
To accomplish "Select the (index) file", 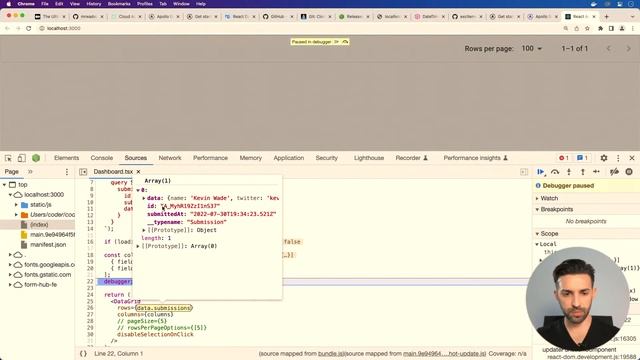I will pos(39,224).
